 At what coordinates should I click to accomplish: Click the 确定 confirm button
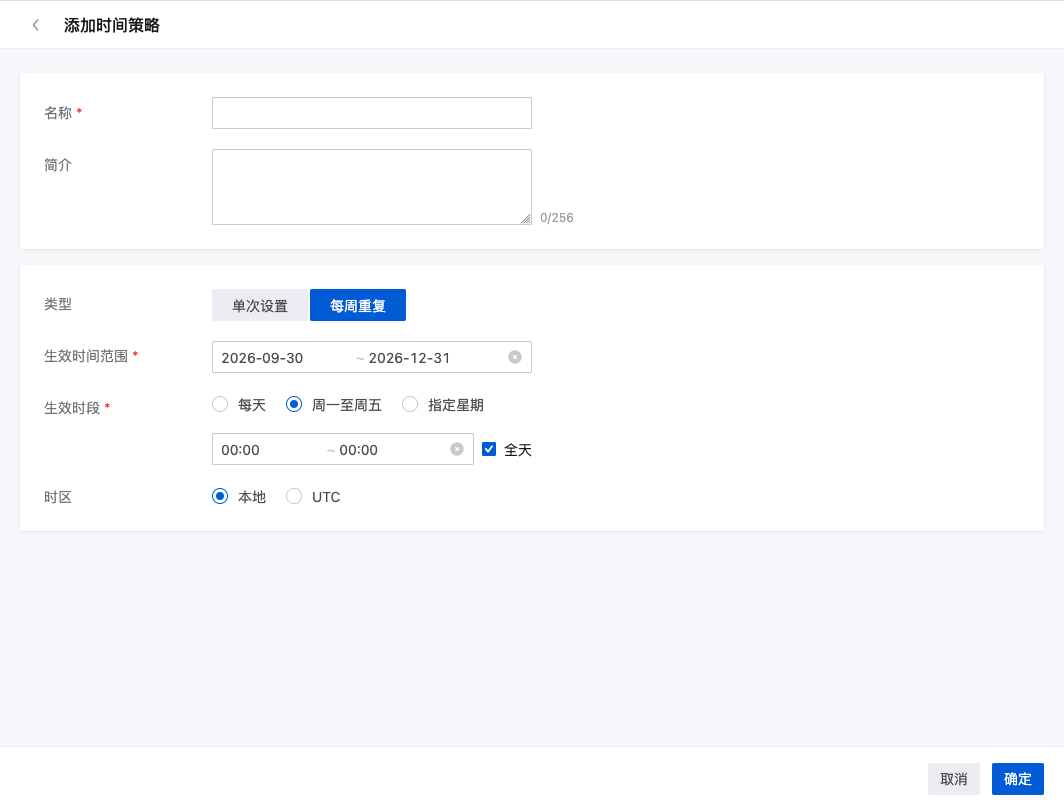(1017, 779)
